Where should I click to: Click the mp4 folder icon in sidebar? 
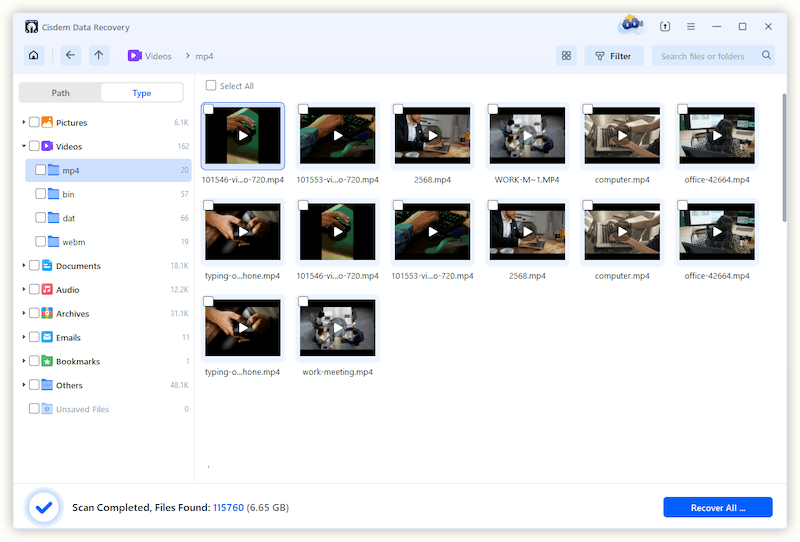tap(54, 170)
